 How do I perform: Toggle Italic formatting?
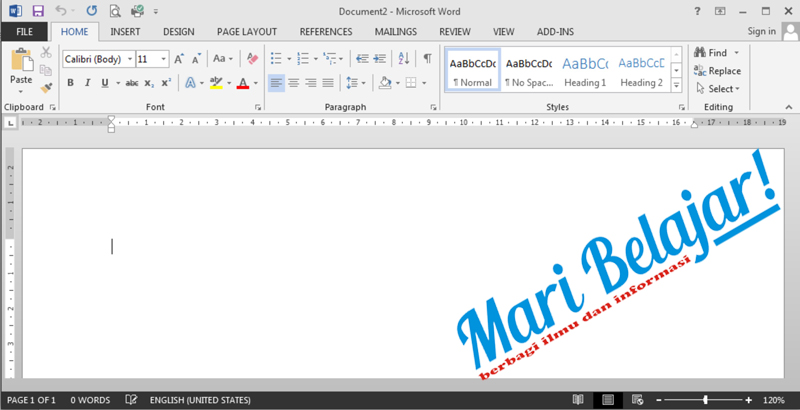pos(88,83)
